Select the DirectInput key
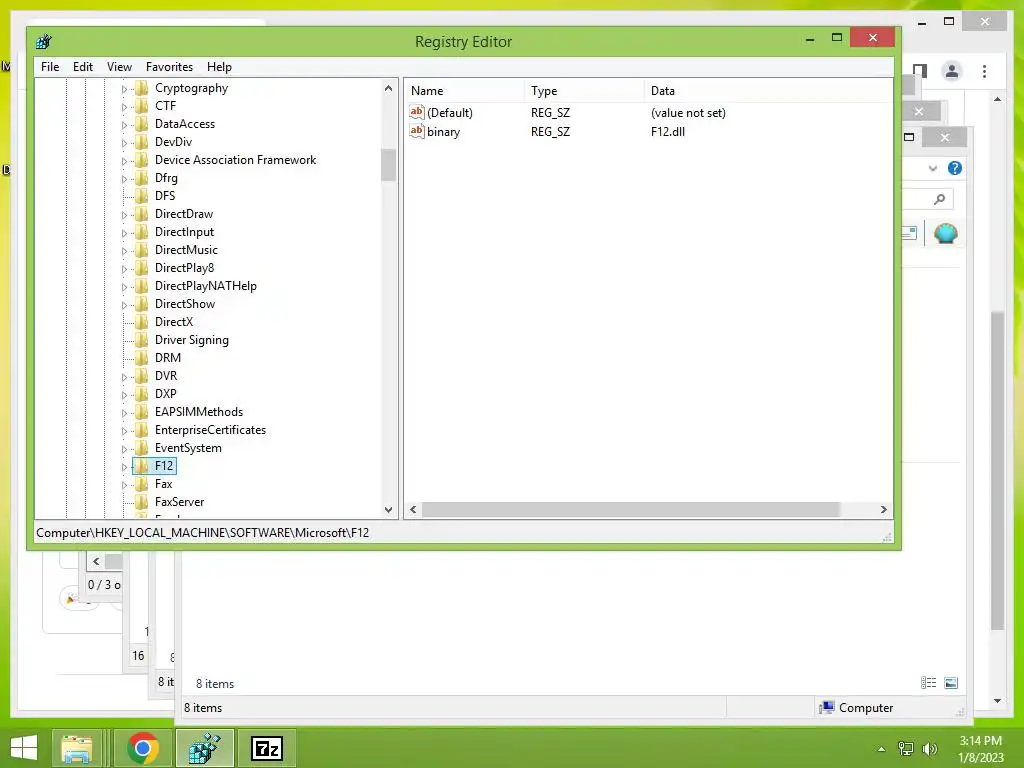Screen dimensions: 1024x768 [184, 232]
